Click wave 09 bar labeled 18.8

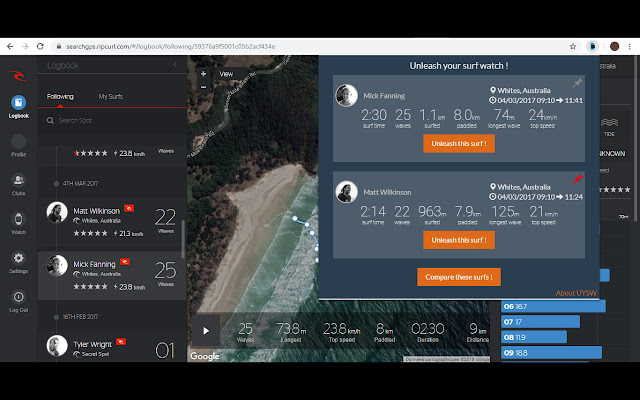coord(551,353)
